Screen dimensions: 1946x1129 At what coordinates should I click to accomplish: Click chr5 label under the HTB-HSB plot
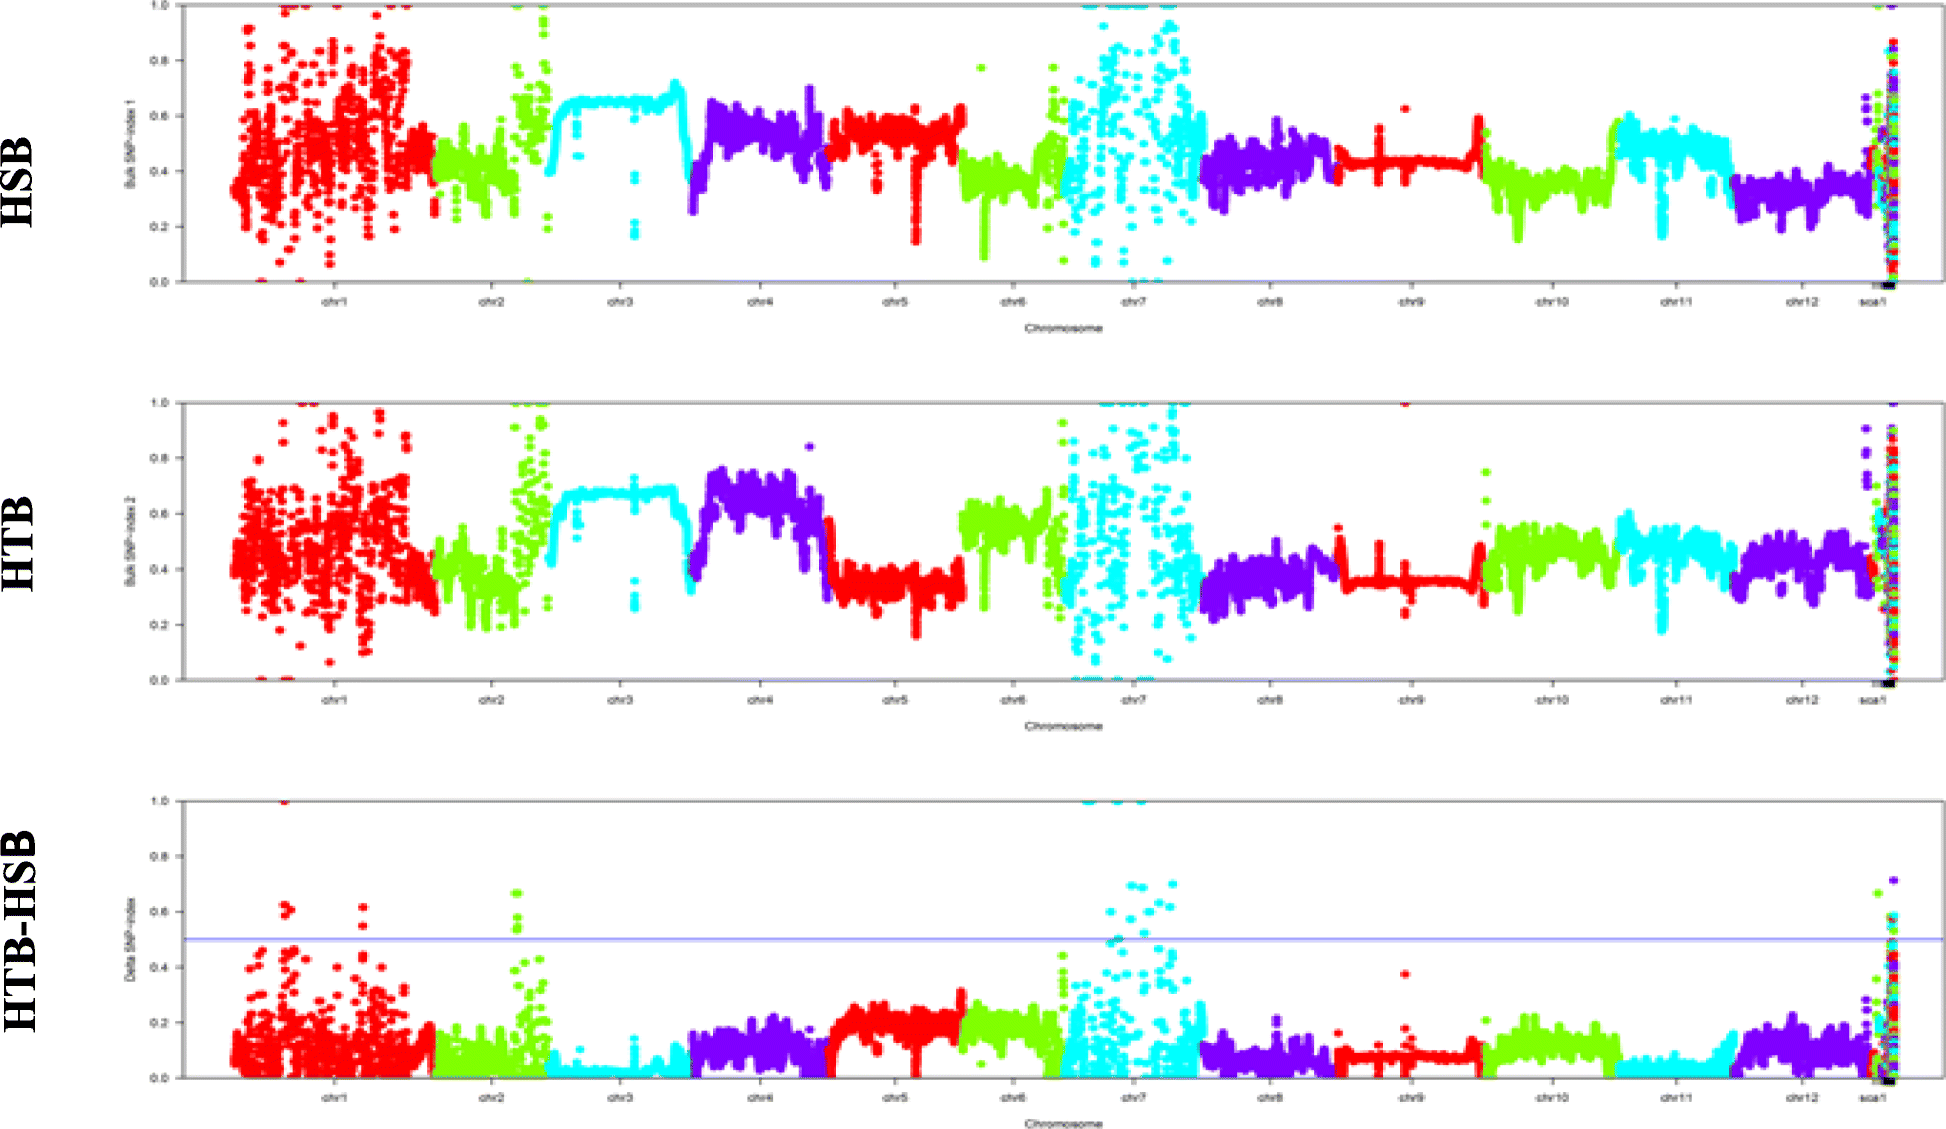[x=895, y=1098]
